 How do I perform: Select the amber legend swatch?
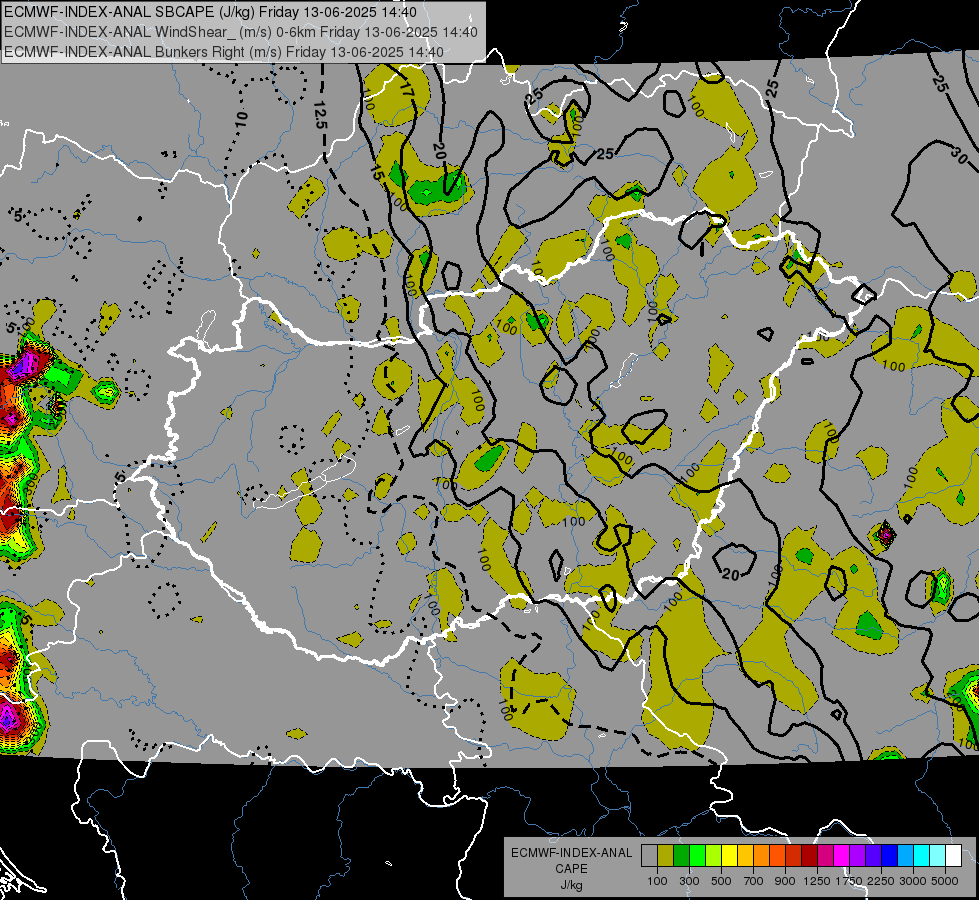click(x=745, y=855)
